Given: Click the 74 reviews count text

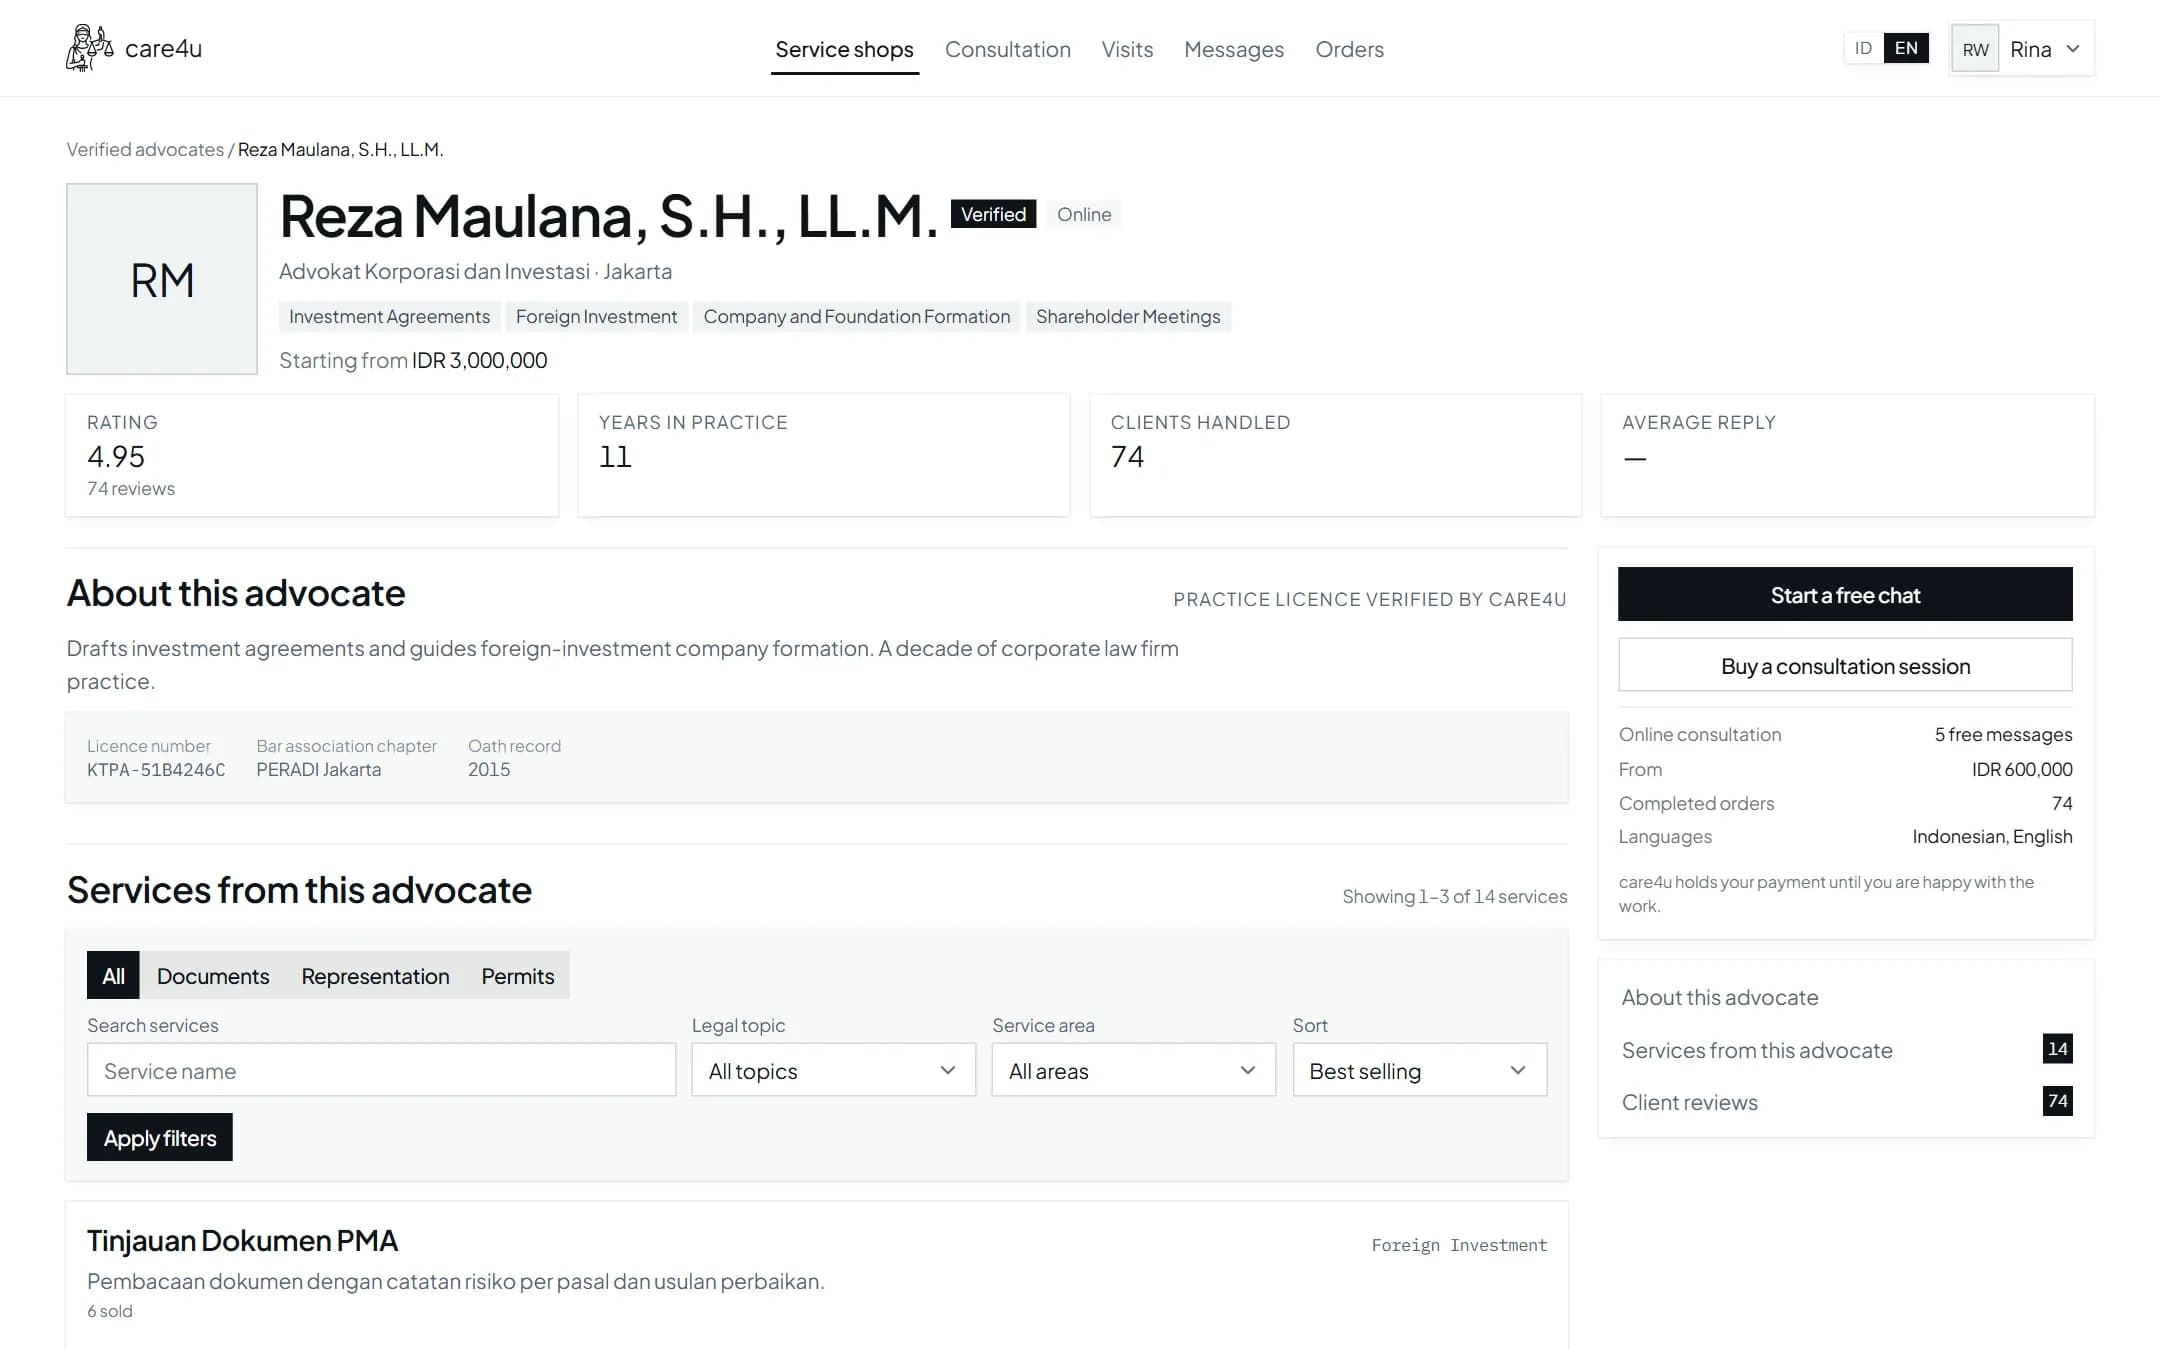Looking at the screenshot, I should pyautogui.click(x=131, y=488).
